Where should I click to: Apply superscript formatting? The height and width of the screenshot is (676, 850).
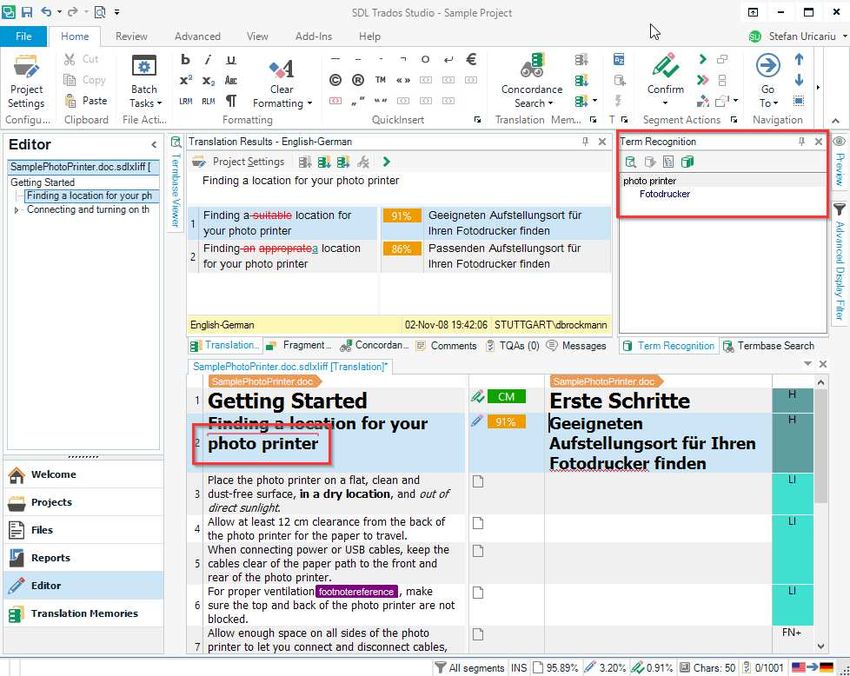[x=185, y=80]
